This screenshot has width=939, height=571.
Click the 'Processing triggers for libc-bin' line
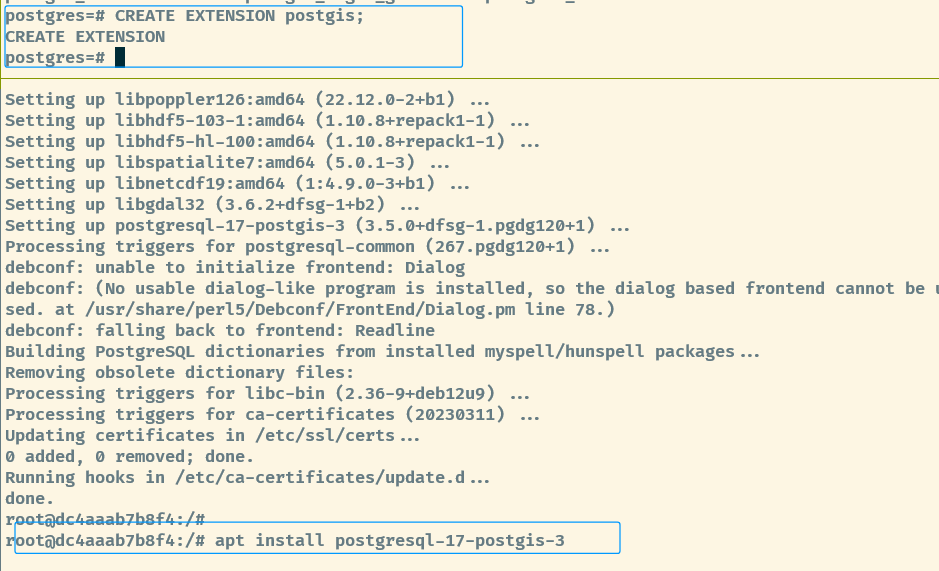[x=267, y=394]
